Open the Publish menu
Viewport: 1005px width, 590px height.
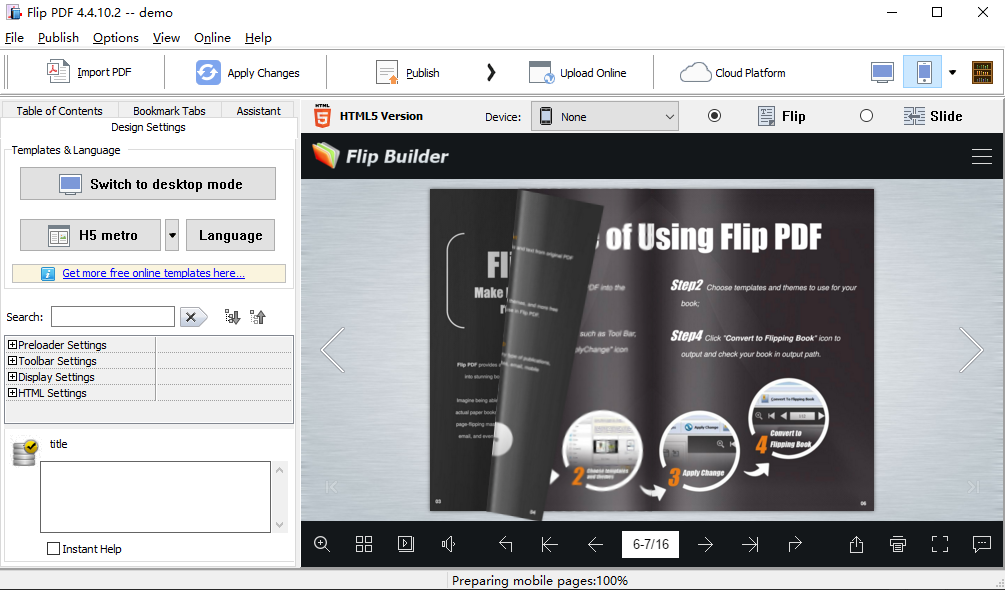pos(58,38)
